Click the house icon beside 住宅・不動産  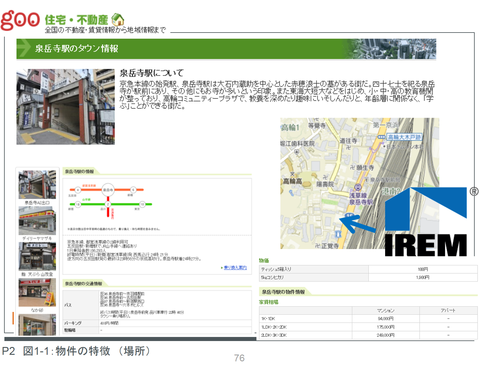click(x=118, y=20)
